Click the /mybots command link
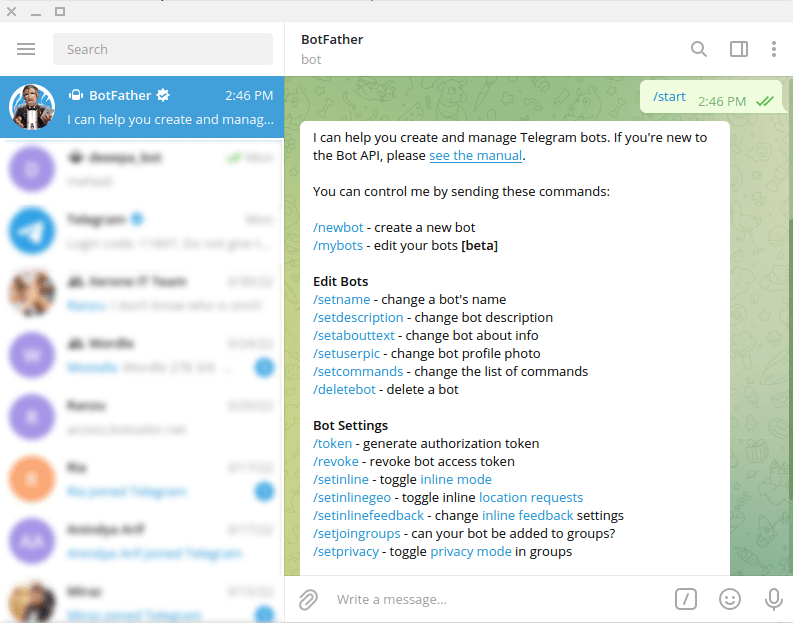 pos(339,245)
